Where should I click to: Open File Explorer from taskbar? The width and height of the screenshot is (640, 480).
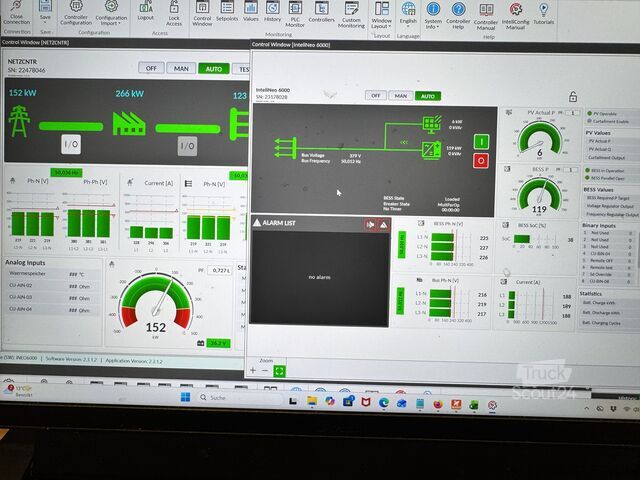click(312, 400)
